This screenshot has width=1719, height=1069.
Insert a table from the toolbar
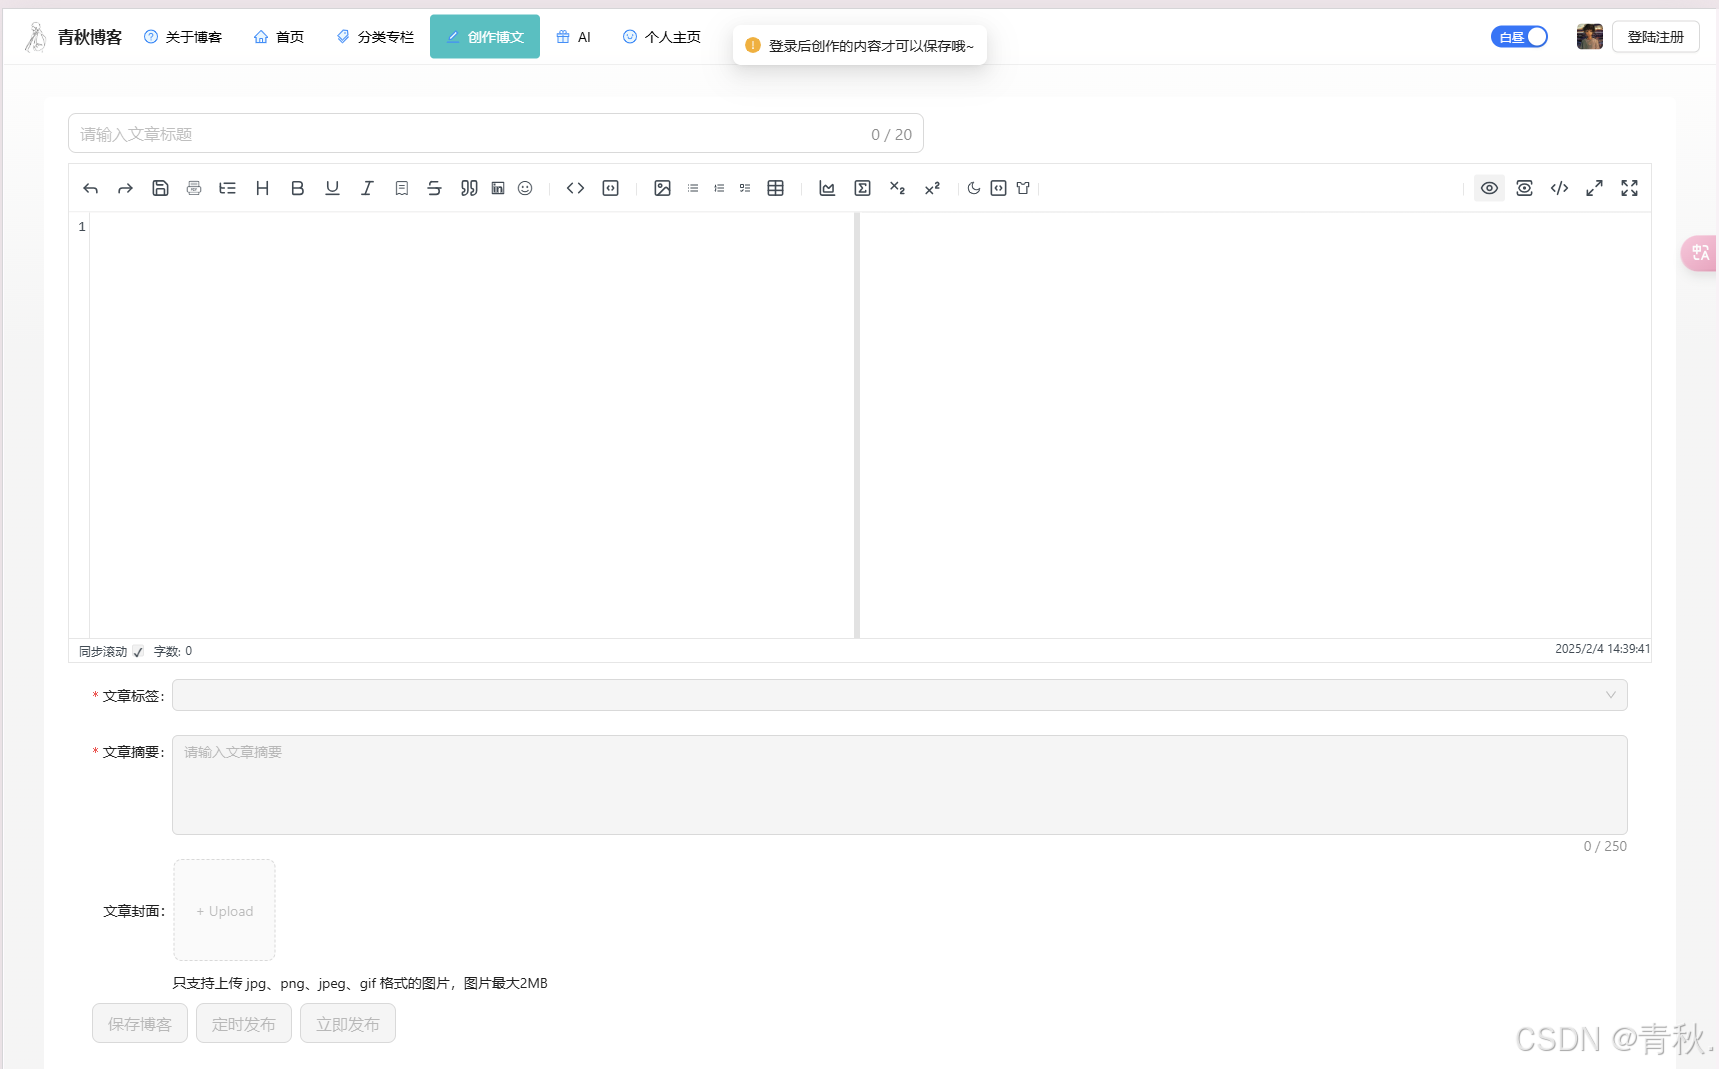(775, 188)
